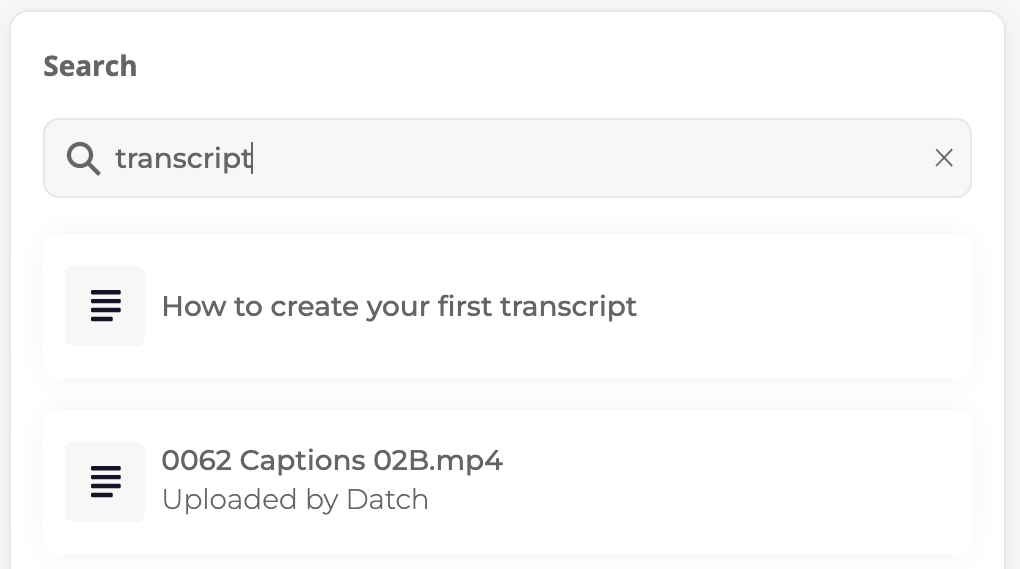Click the words "first transcript" in the tutorial title
The width and height of the screenshot is (1020, 569).
[x=537, y=306]
